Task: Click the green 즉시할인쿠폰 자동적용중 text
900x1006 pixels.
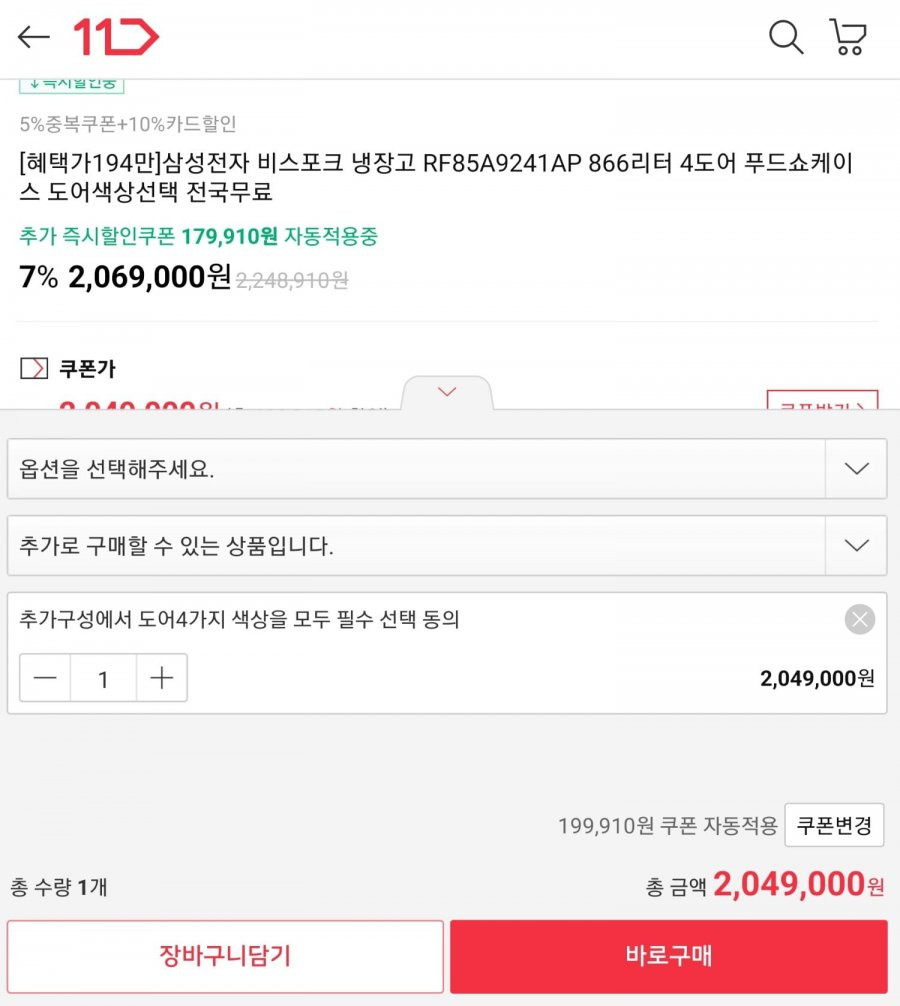Action: coord(198,236)
